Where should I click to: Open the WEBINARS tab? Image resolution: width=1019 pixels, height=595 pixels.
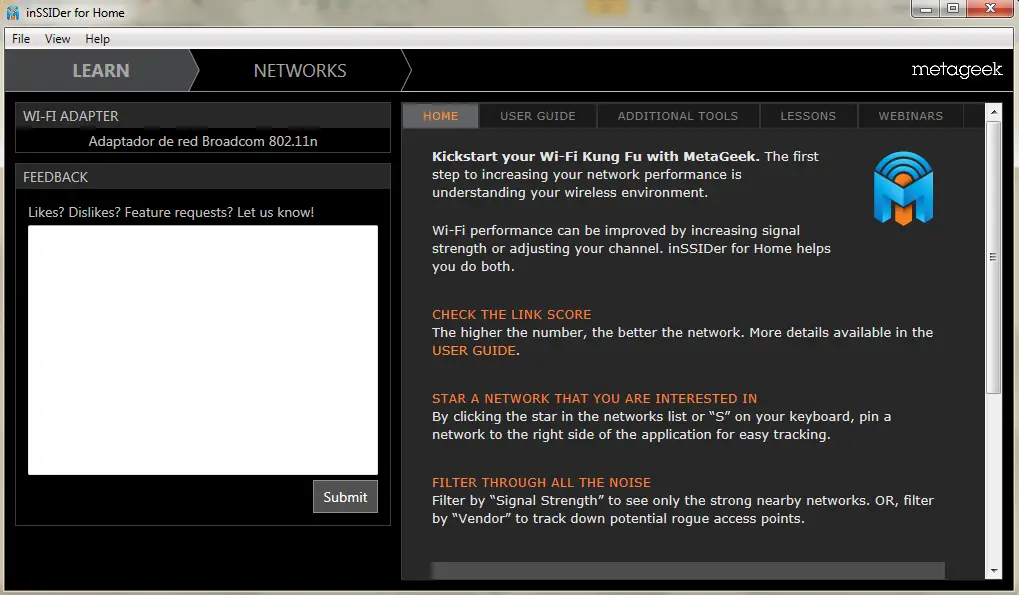(910, 116)
